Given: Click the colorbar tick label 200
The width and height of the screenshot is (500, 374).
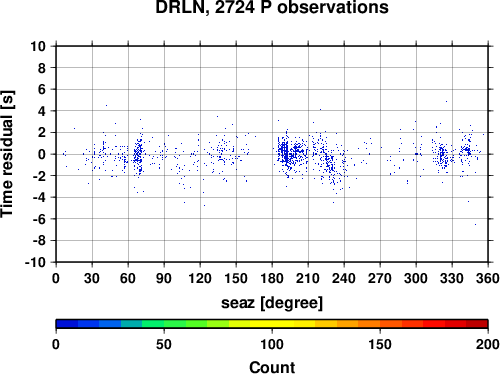Looking at the screenshot, I should (x=488, y=344).
